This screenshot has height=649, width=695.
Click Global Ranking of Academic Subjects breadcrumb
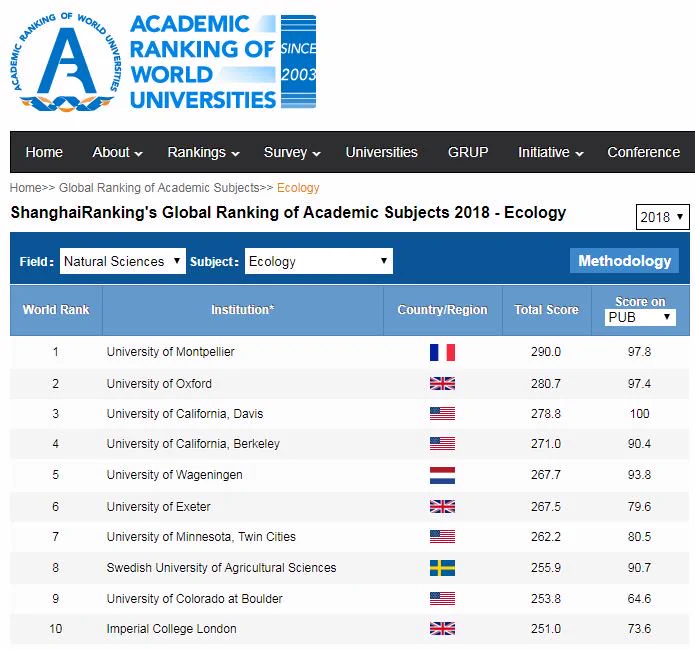tap(159, 188)
